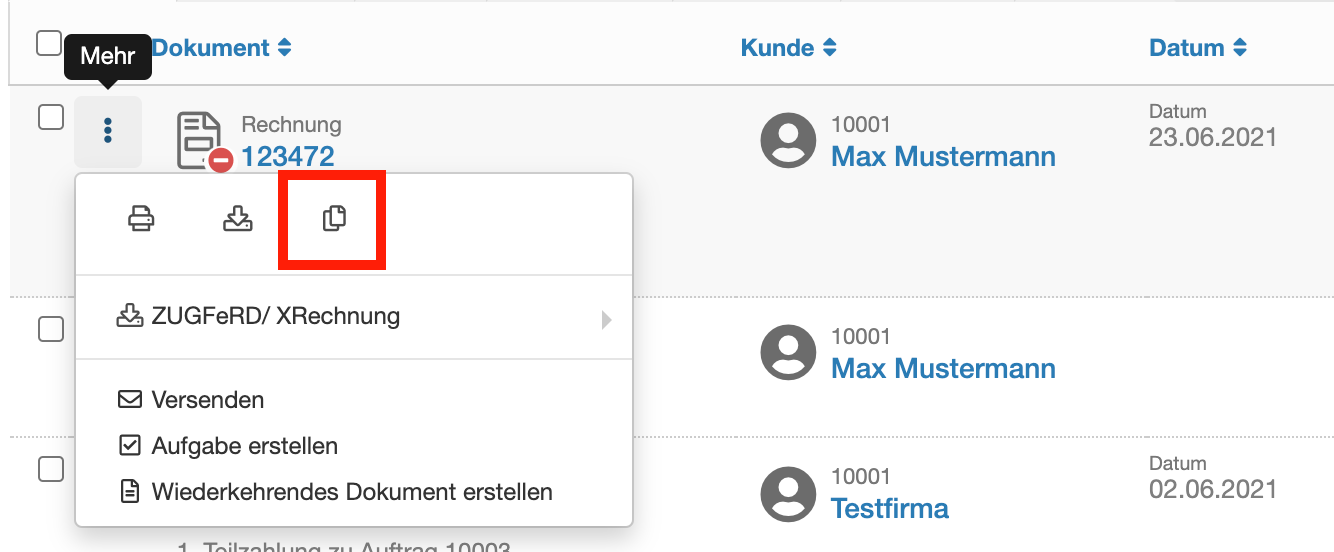1334x552 pixels.
Task: Open the three-dot Mehr menu button
Action: click(108, 130)
